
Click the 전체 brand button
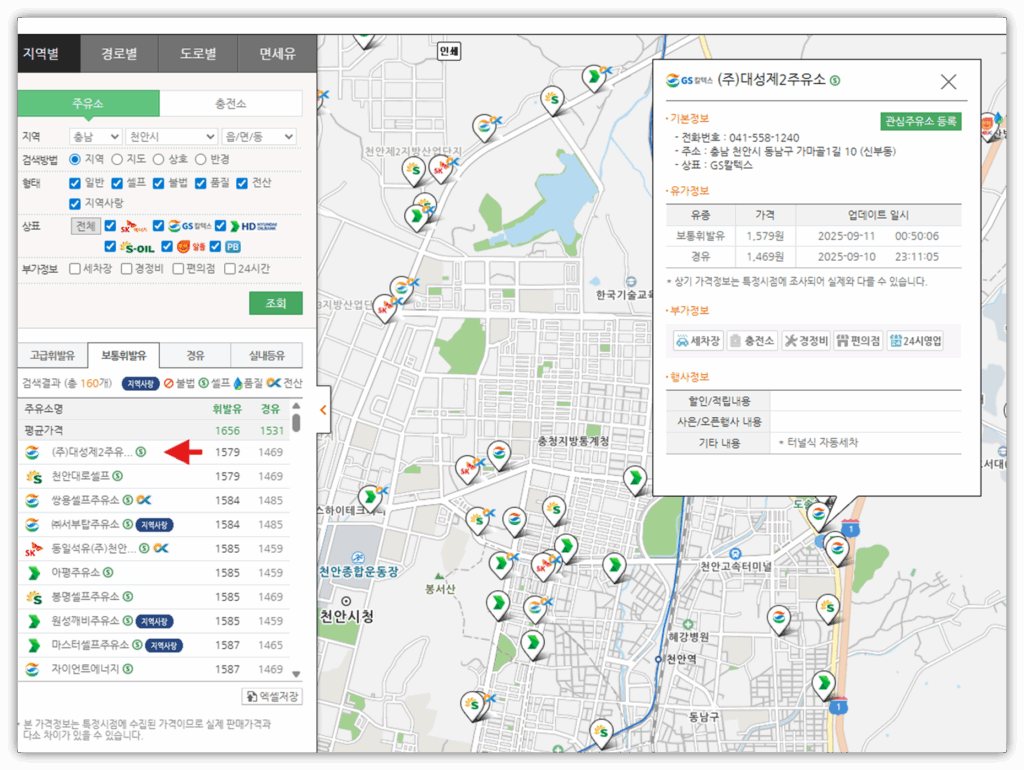(86, 226)
